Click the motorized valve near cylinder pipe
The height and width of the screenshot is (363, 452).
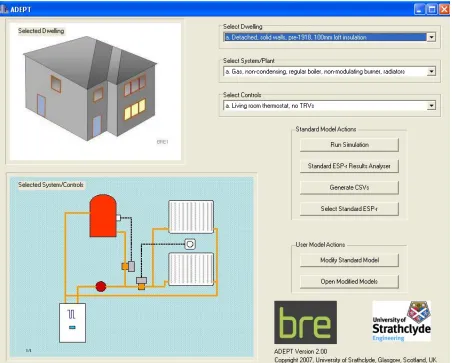(128, 266)
